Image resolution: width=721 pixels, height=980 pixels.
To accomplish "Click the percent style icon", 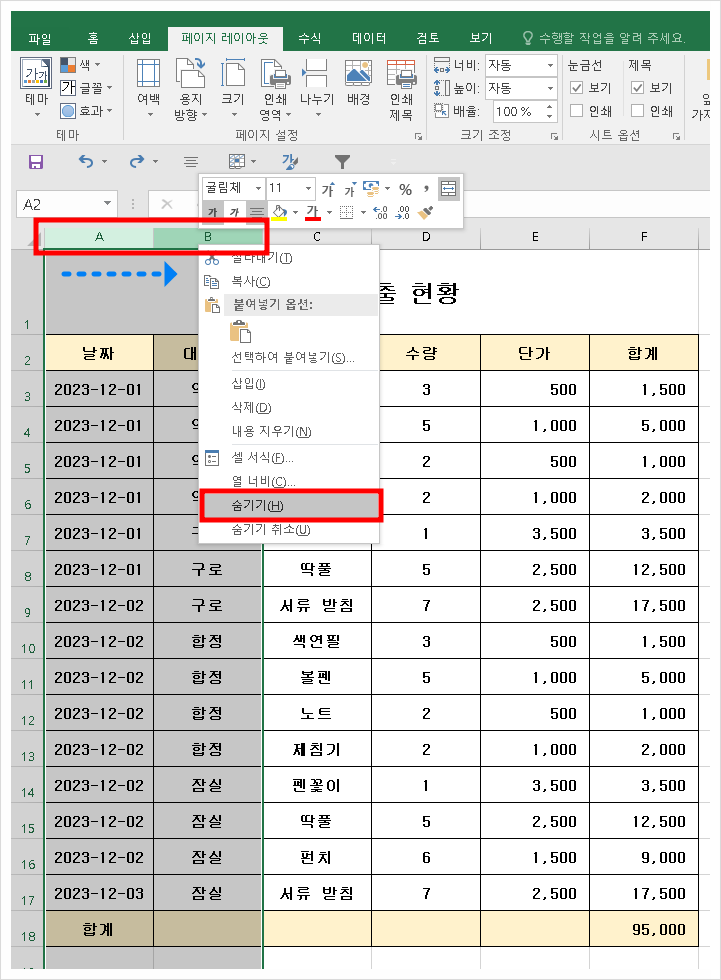I will pos(405,189).
